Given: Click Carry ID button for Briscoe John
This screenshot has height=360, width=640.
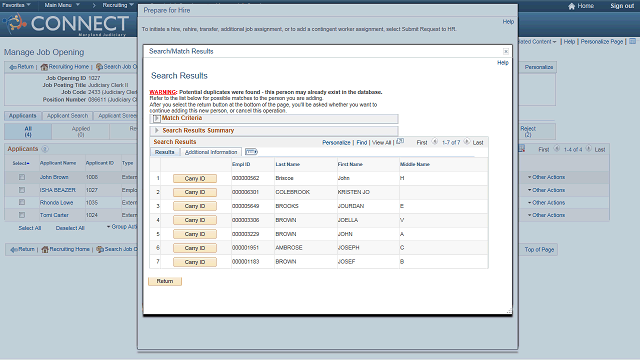Looking at the screenshot, I should 195,178.
